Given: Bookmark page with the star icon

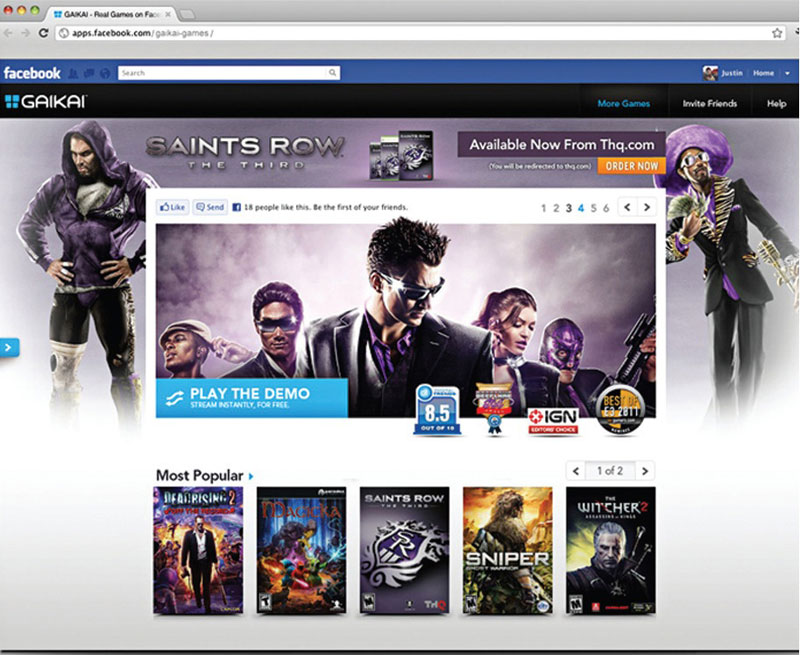Looking at the screenshot, I should [777, 33].
